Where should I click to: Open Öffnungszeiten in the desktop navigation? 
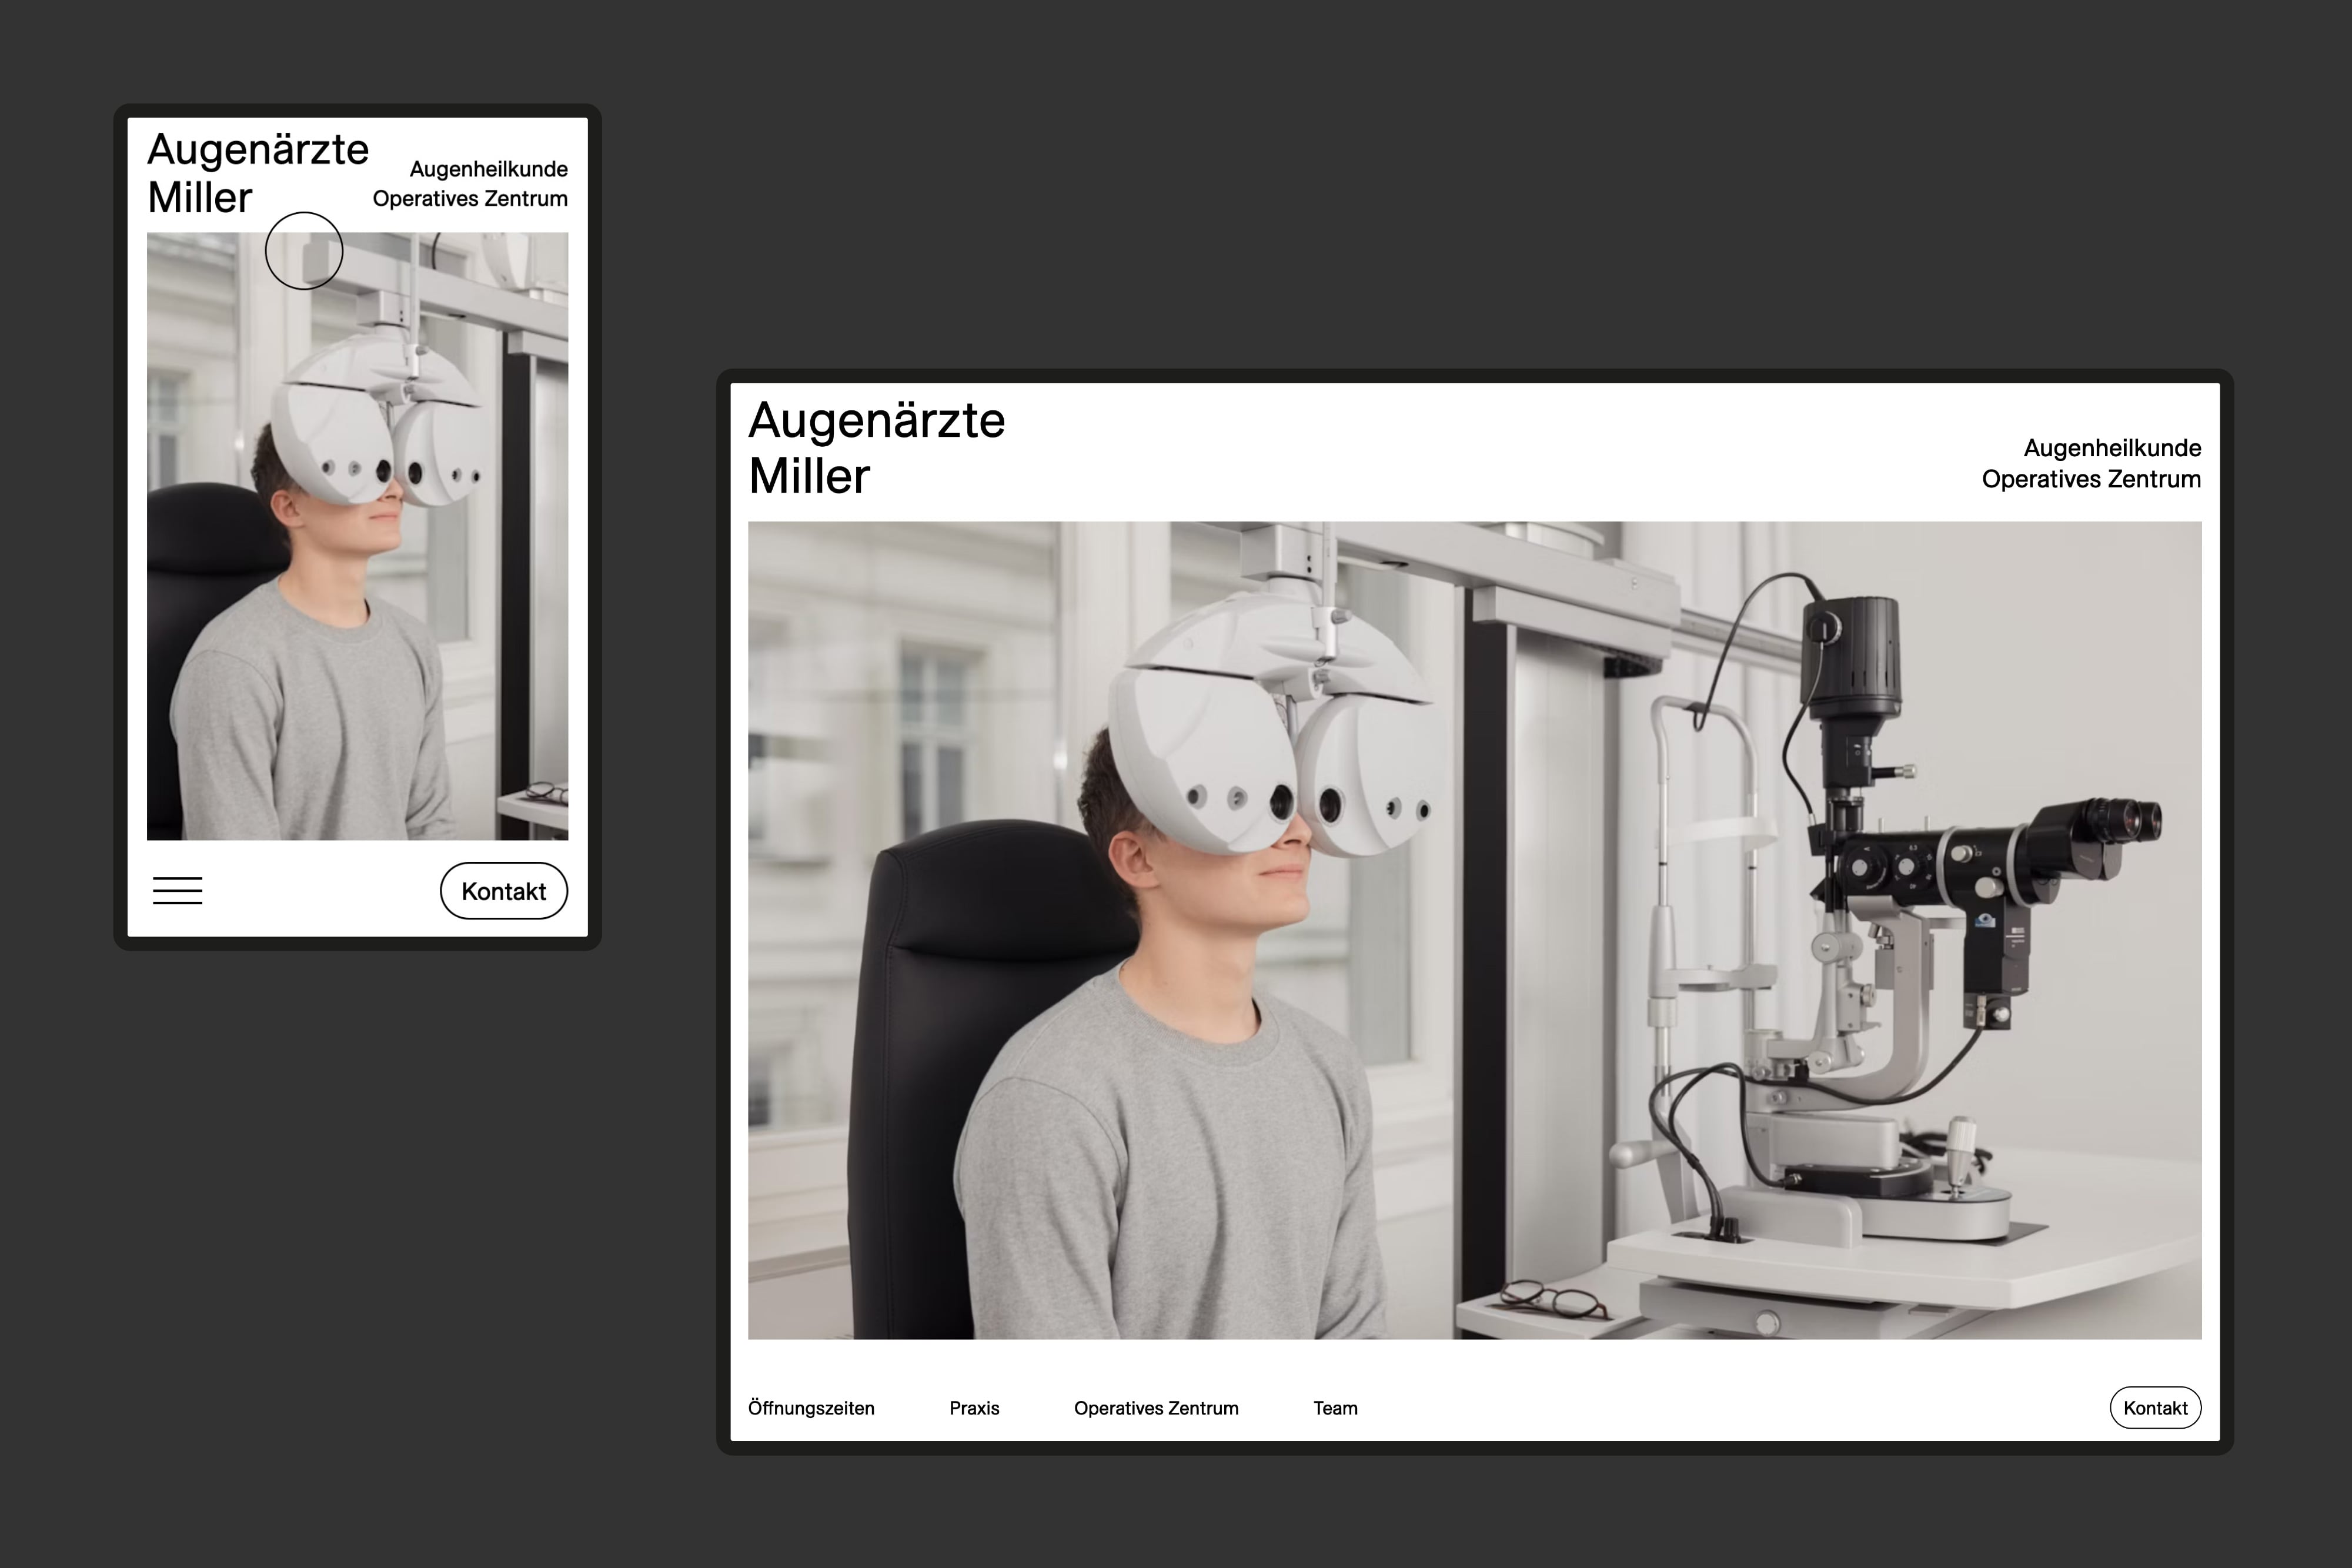(x=811, y=1408)
